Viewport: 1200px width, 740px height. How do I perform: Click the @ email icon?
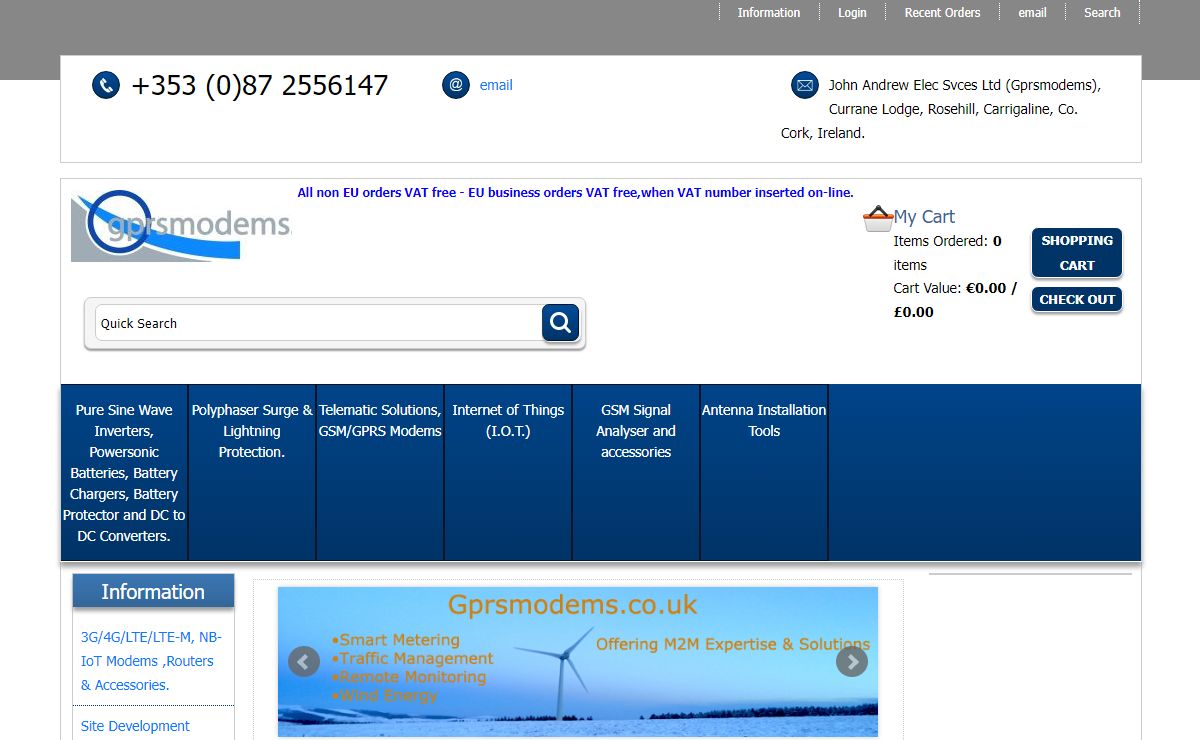click(x=456, y=85)
